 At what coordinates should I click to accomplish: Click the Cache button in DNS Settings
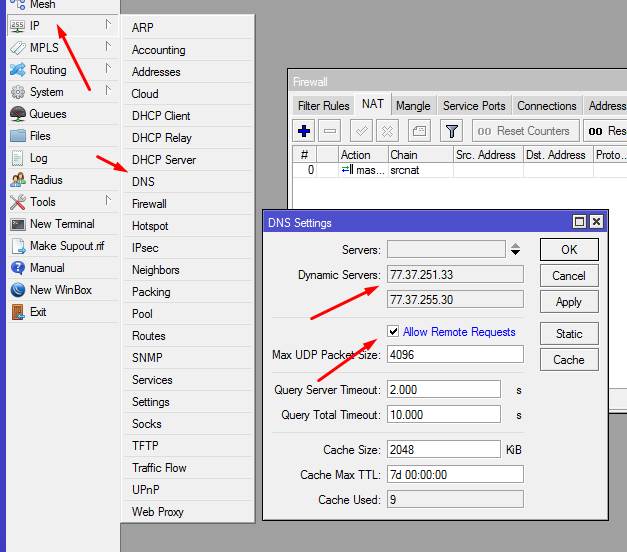click(x=569, y=360)
